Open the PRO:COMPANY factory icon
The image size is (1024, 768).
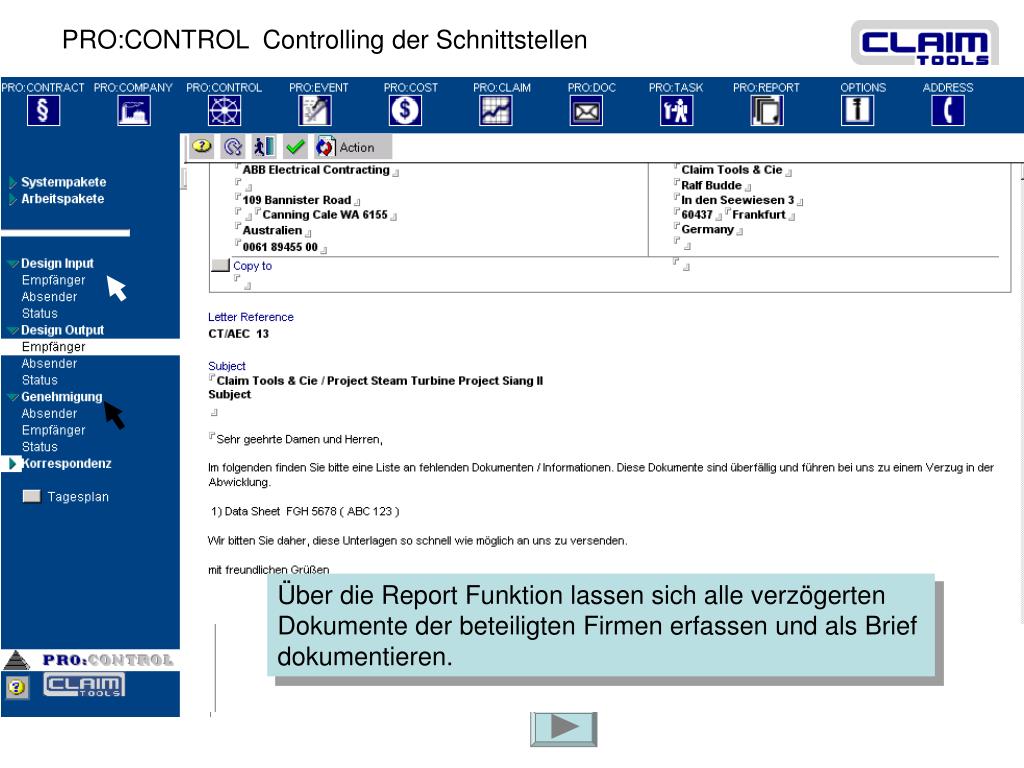134,110
